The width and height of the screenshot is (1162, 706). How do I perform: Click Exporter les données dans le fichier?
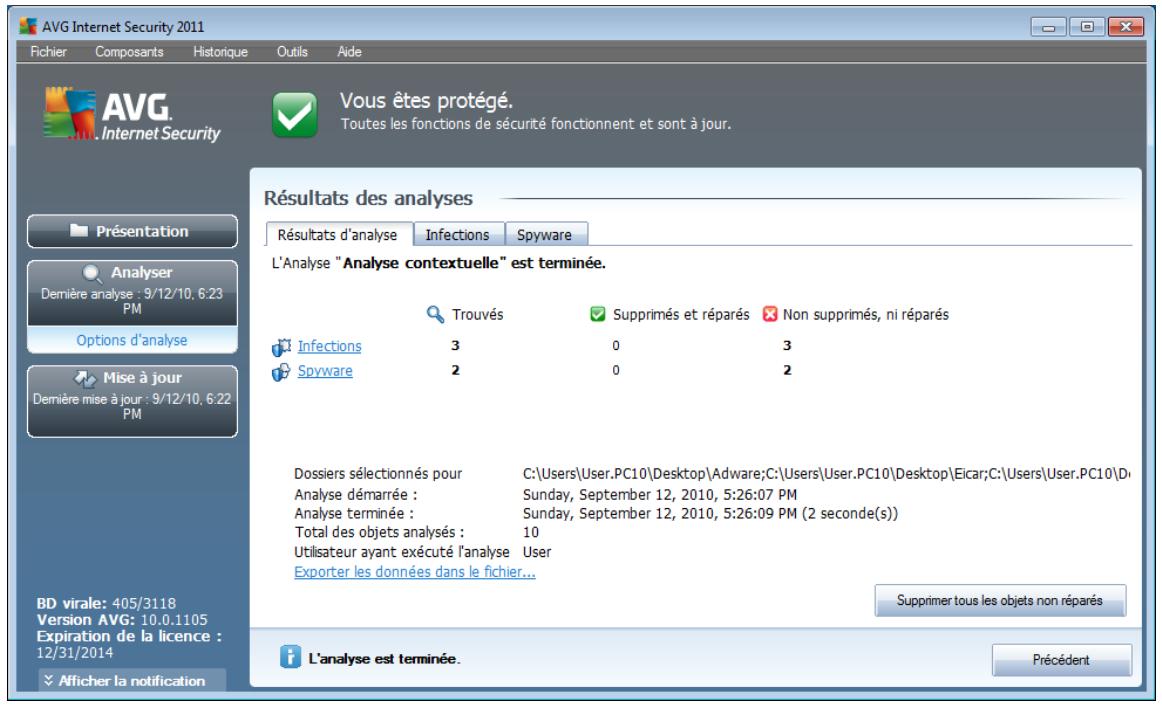point(414,572)
